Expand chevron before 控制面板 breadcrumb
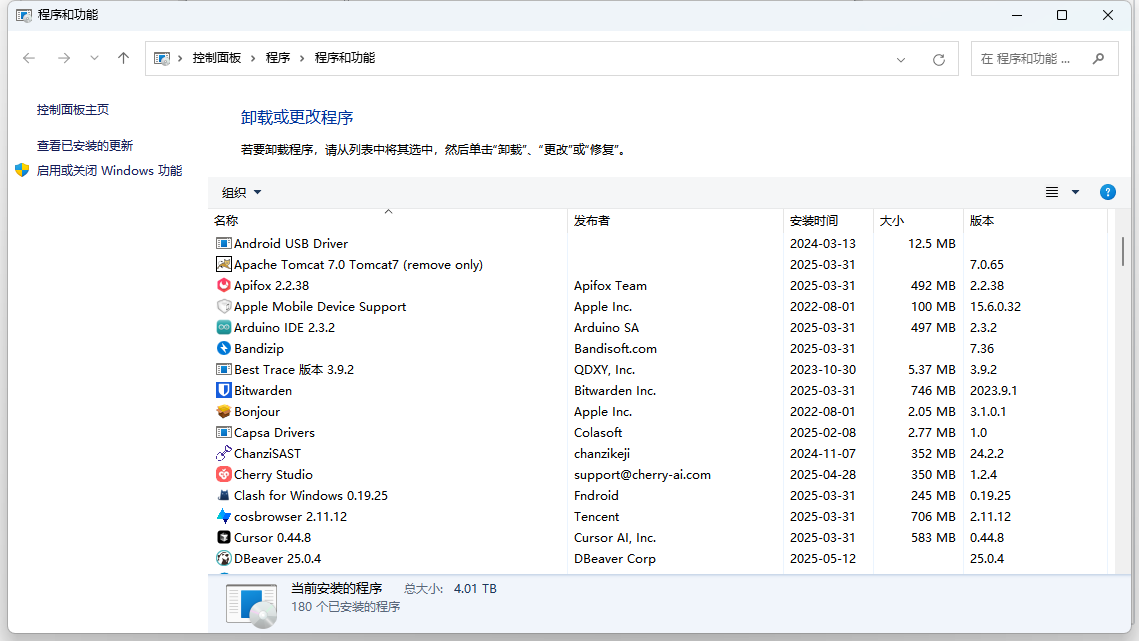Screen dimensions: 1139x641 pyautogui.click(x=180, y=58)
